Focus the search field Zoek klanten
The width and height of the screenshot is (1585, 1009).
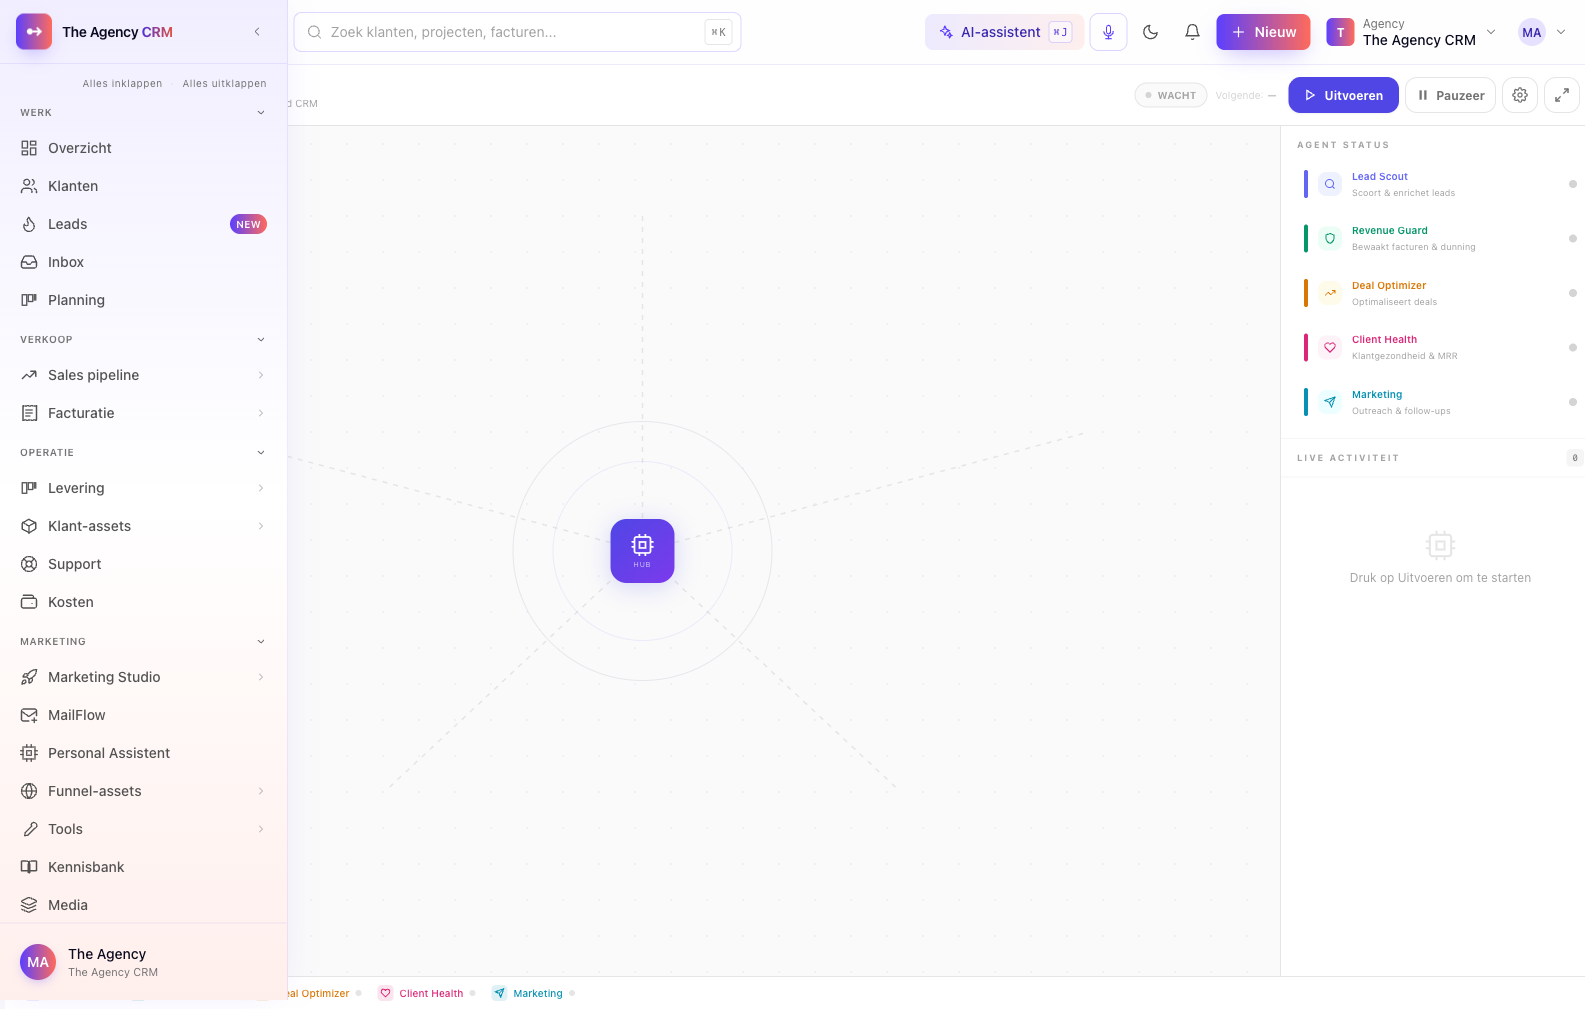coord(517,32)
